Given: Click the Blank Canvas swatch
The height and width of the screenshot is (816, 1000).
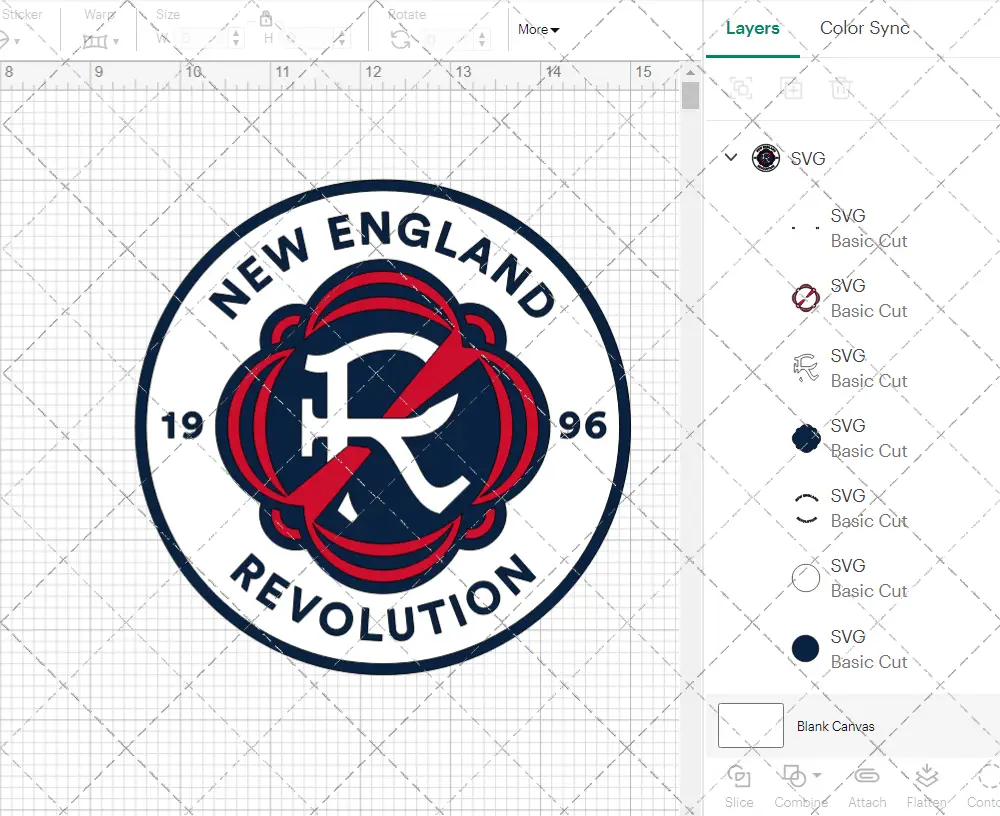Looking at the screenshot, I should tap(751, 725).
